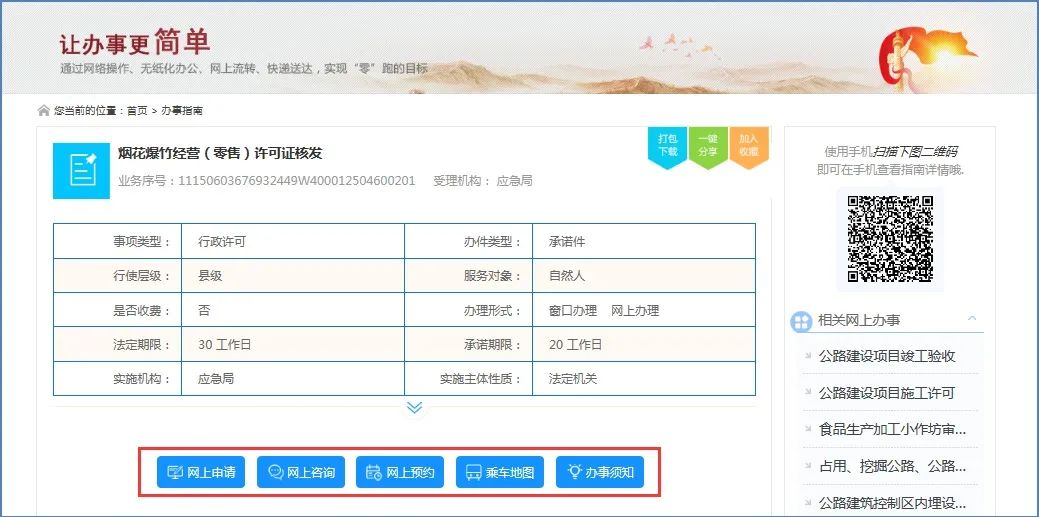This screenshot has width=1039, height=517.
Task: Expand the details table with double chevron
Action: coord(414,407)
